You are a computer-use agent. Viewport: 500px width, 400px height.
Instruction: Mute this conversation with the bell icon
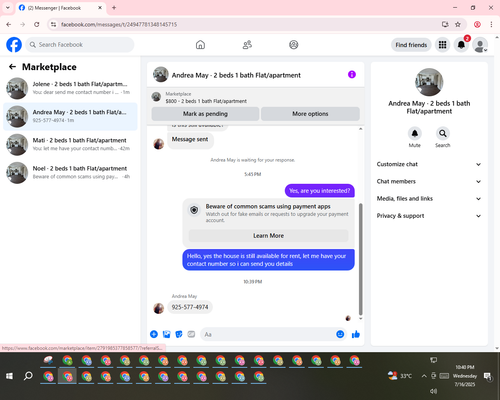coord(415,134)
